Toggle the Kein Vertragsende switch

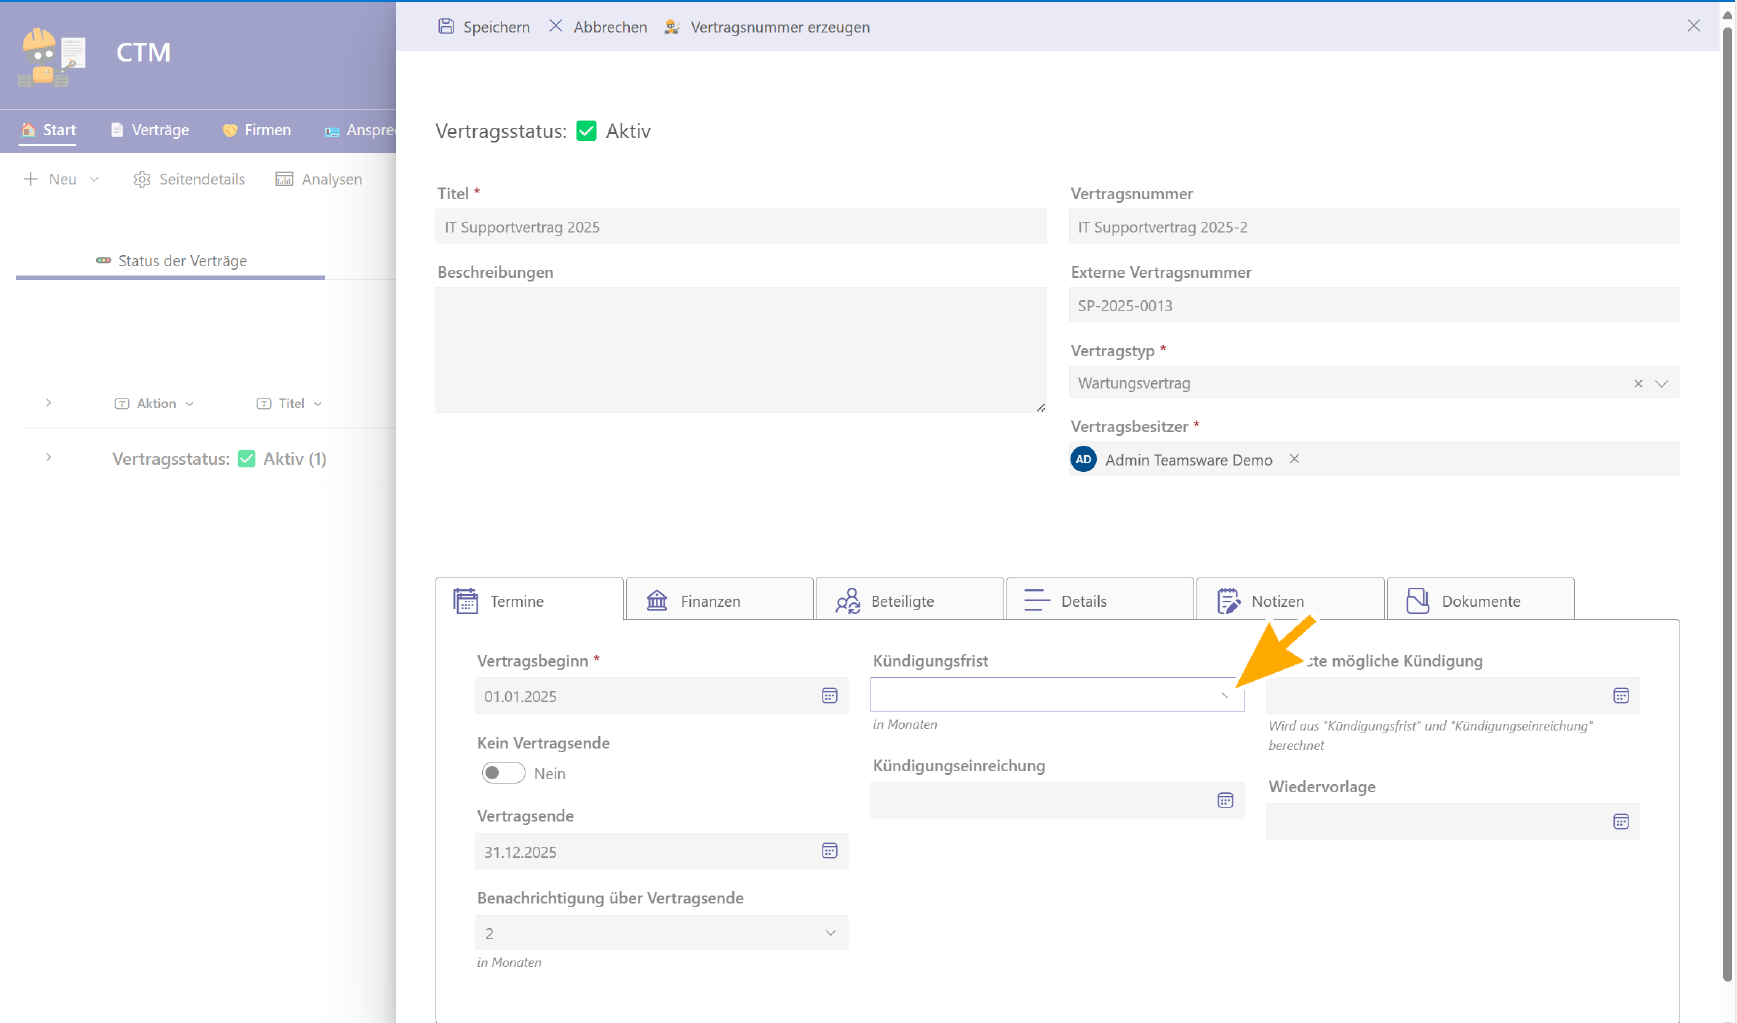click(503, 773)
